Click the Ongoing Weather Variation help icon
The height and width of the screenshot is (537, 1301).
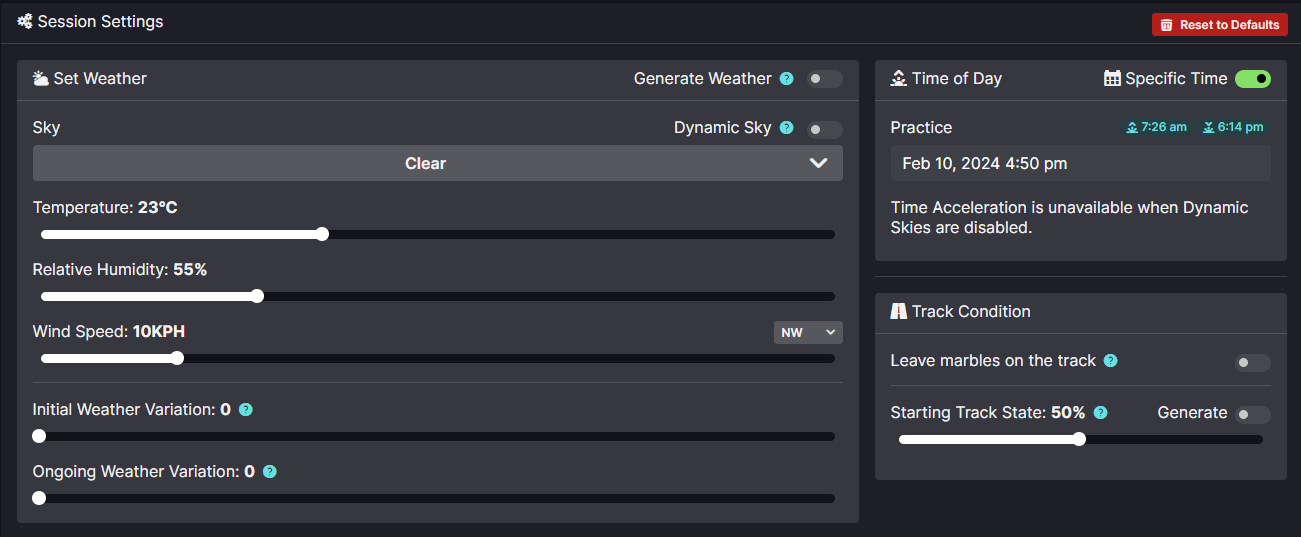270,472
